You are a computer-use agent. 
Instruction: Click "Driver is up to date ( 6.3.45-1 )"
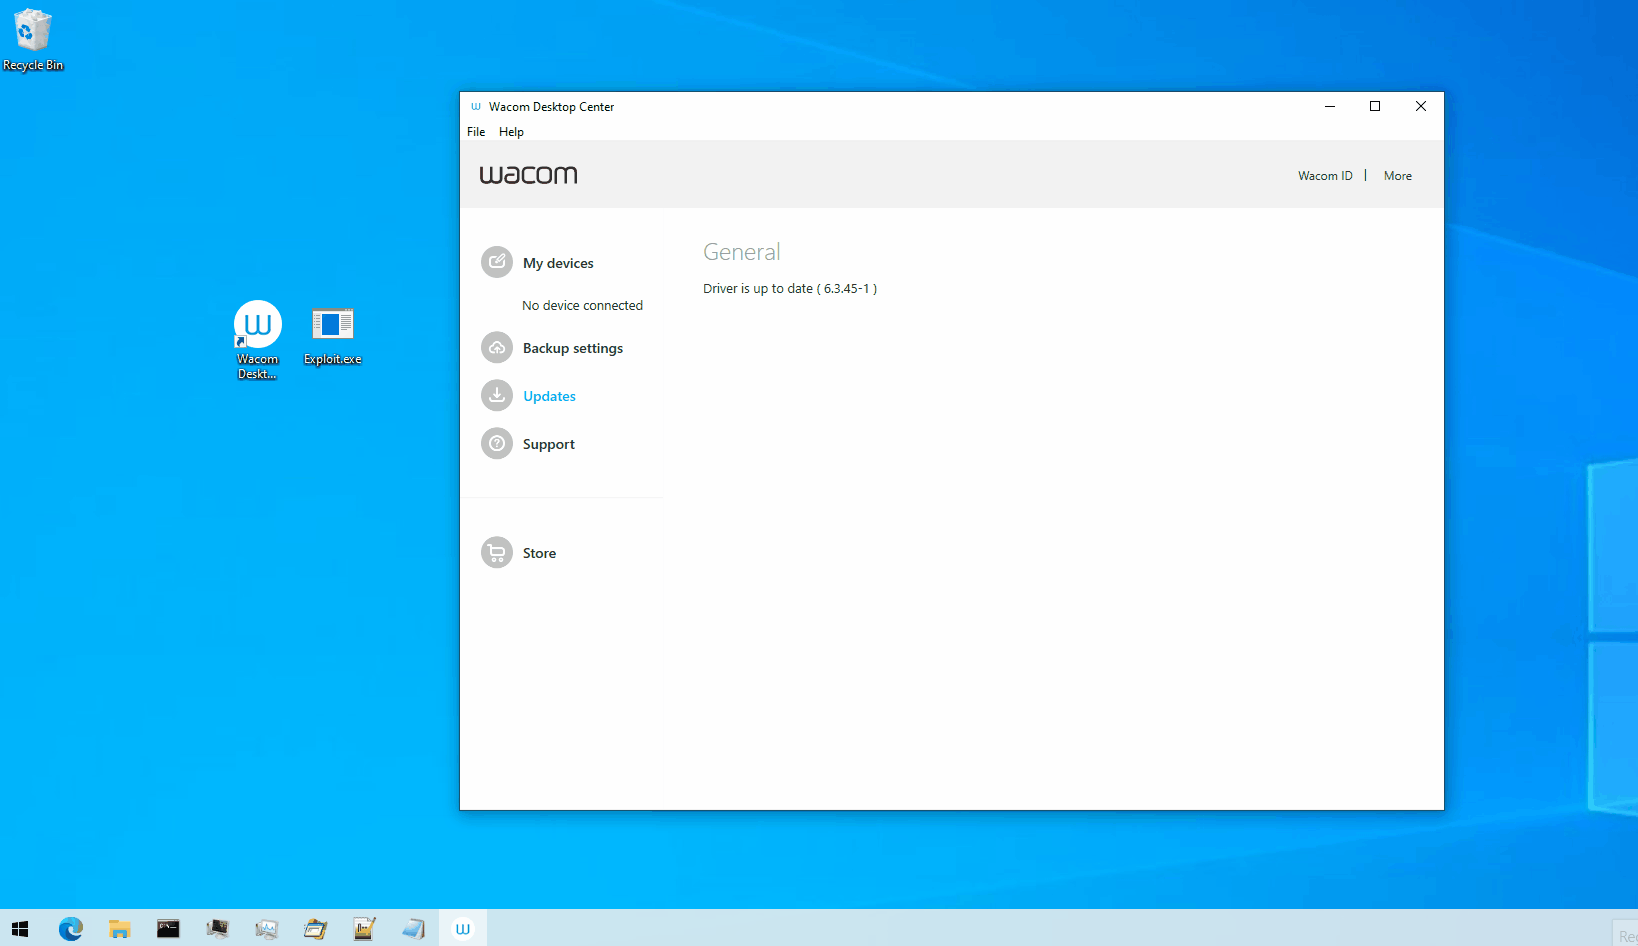pyautogui.click(x=790, y=289)
